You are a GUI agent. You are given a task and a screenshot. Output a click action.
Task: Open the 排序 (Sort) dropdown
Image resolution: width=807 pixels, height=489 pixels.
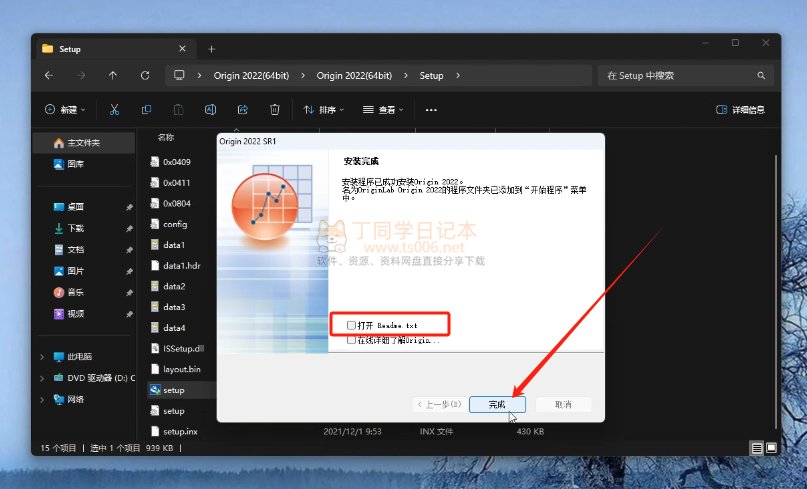coord(324,110)
